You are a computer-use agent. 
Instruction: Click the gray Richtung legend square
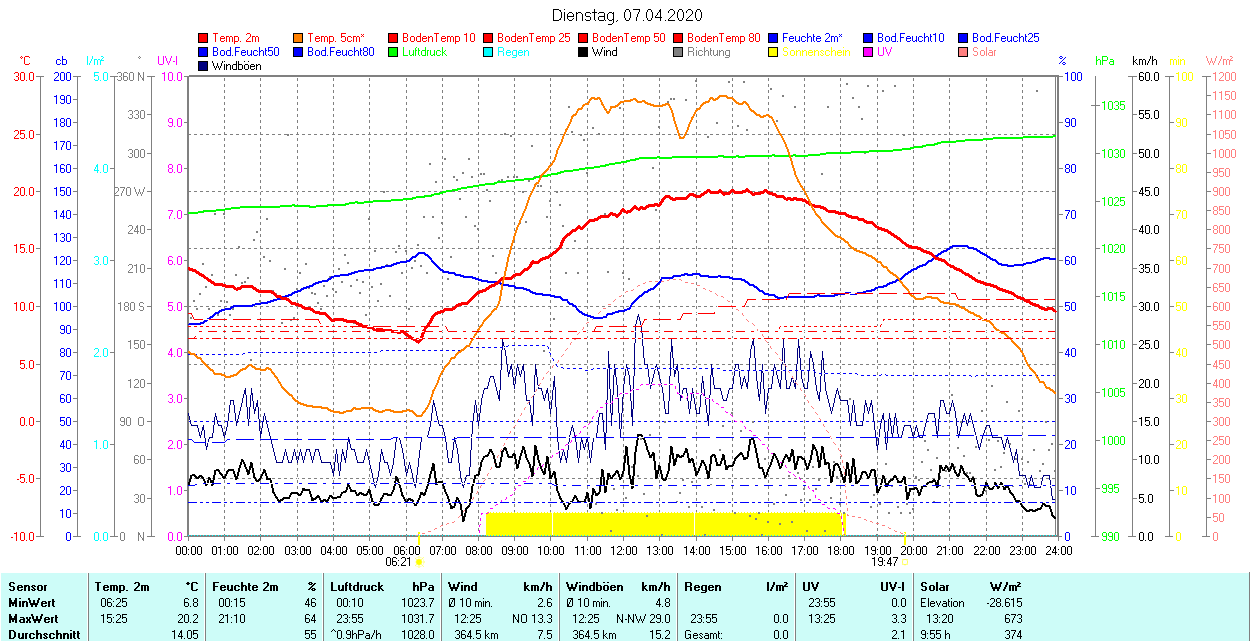(x=679, y=52)
